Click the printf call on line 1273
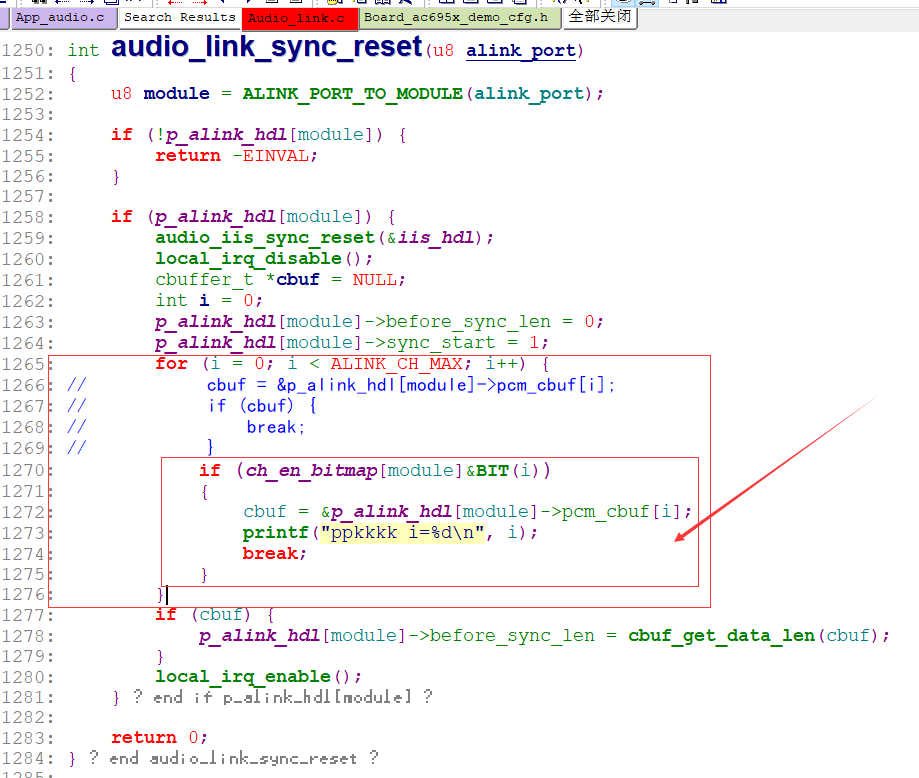The height and width of the screenshot is (778, 919). coord(275,532)
